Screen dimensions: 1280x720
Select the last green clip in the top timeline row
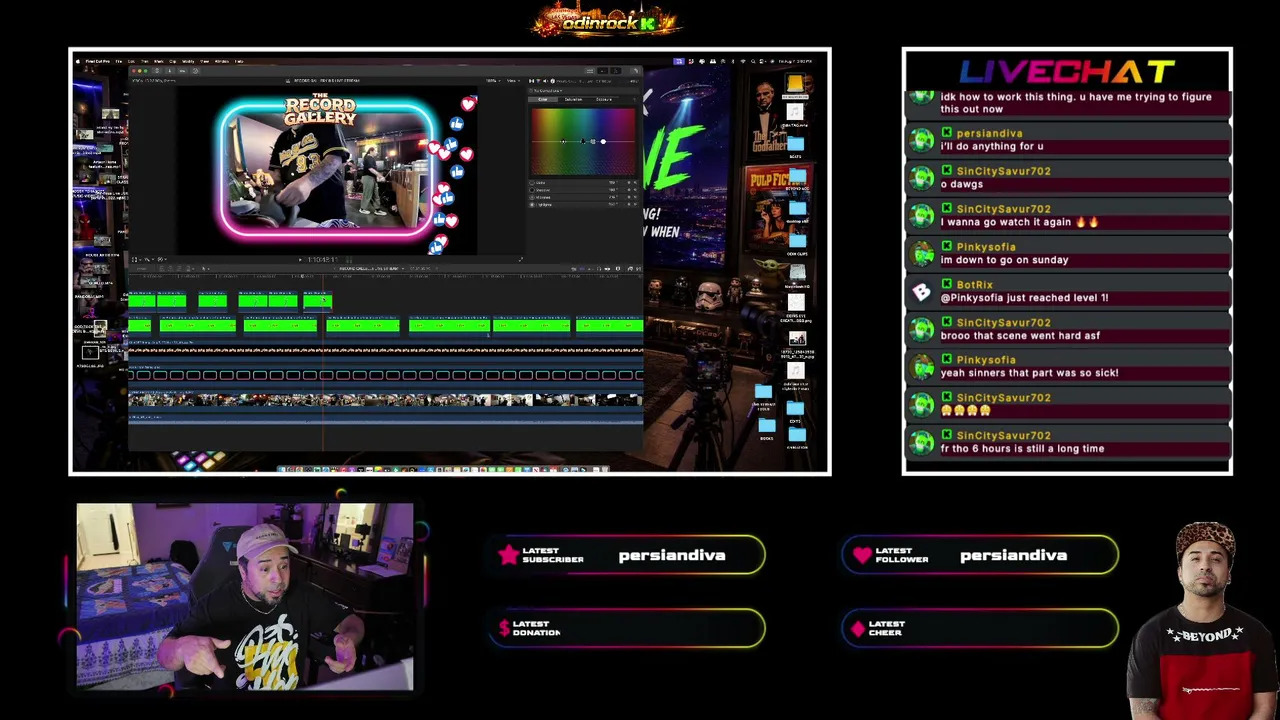click(x=317, y=300)
